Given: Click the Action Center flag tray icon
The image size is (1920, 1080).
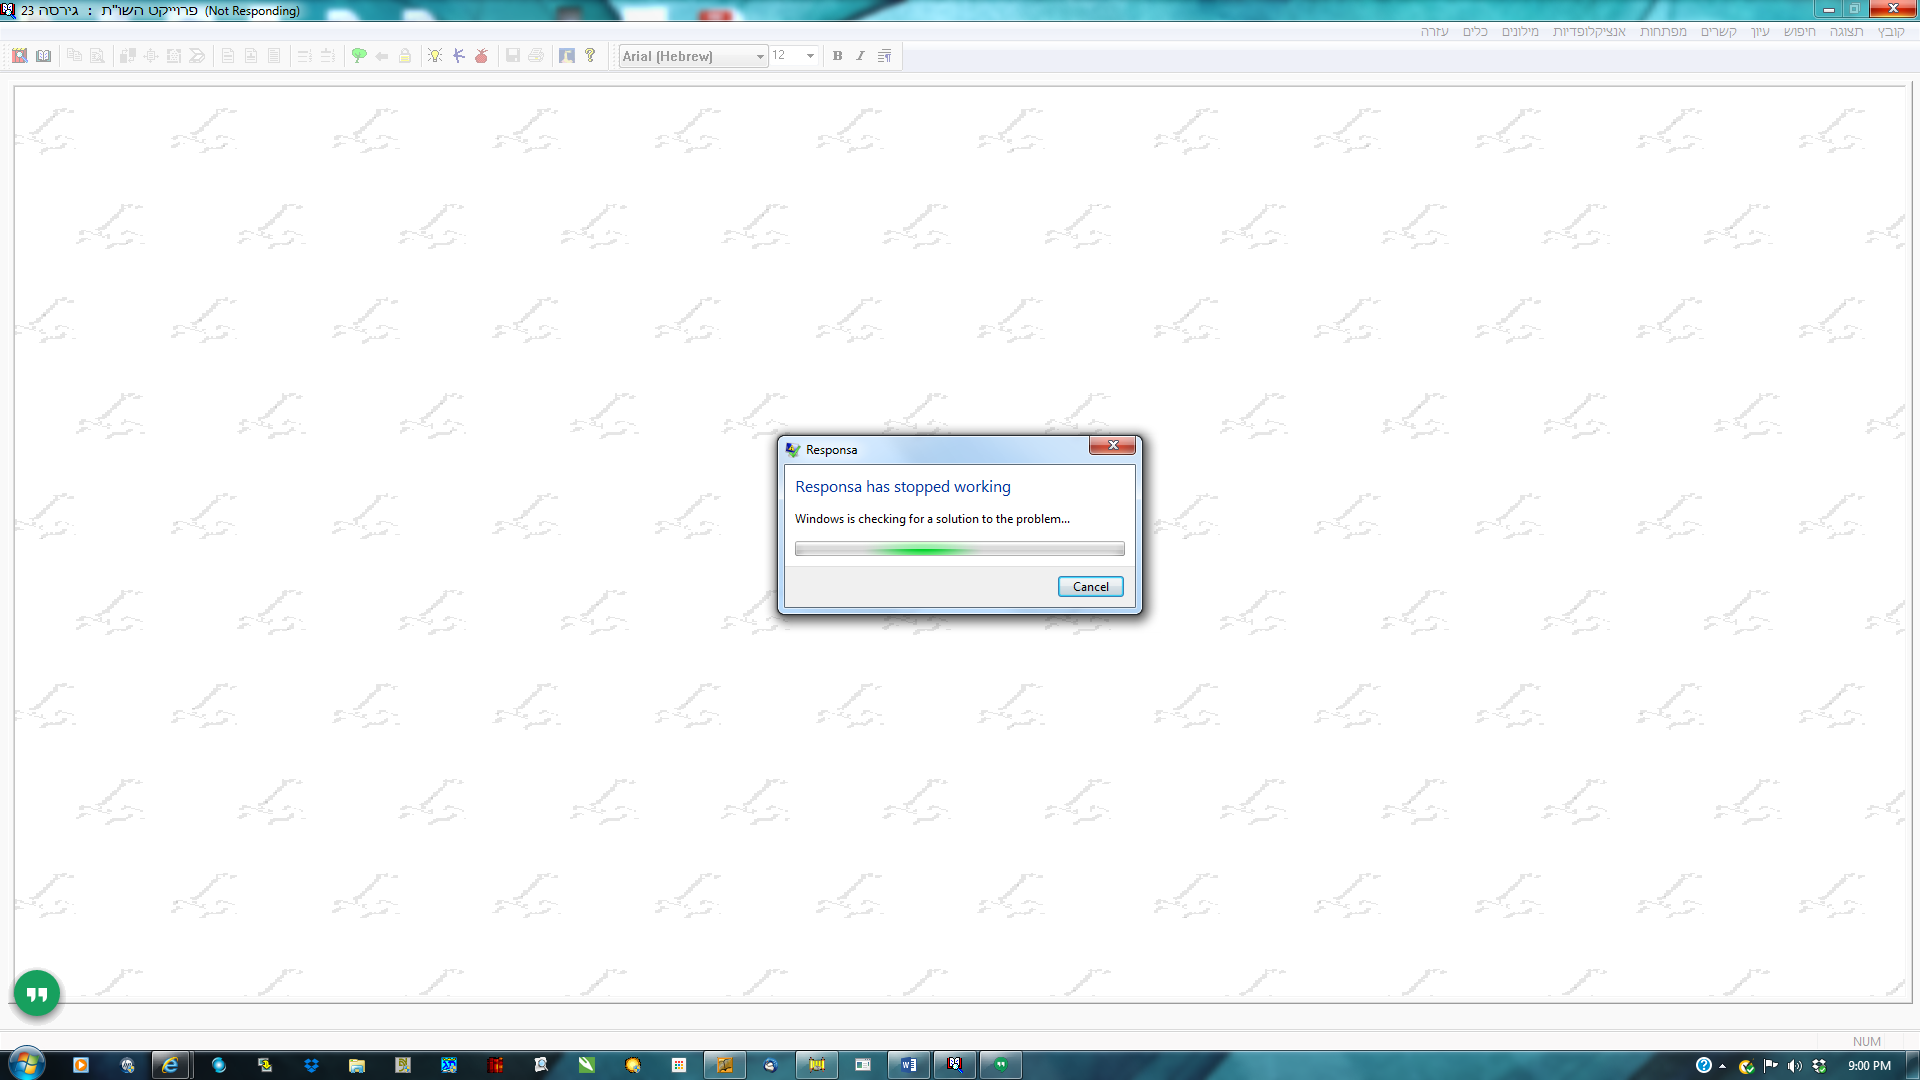Looking at the screenshot, I should pyautogui.click(x=1771, y=1066).
